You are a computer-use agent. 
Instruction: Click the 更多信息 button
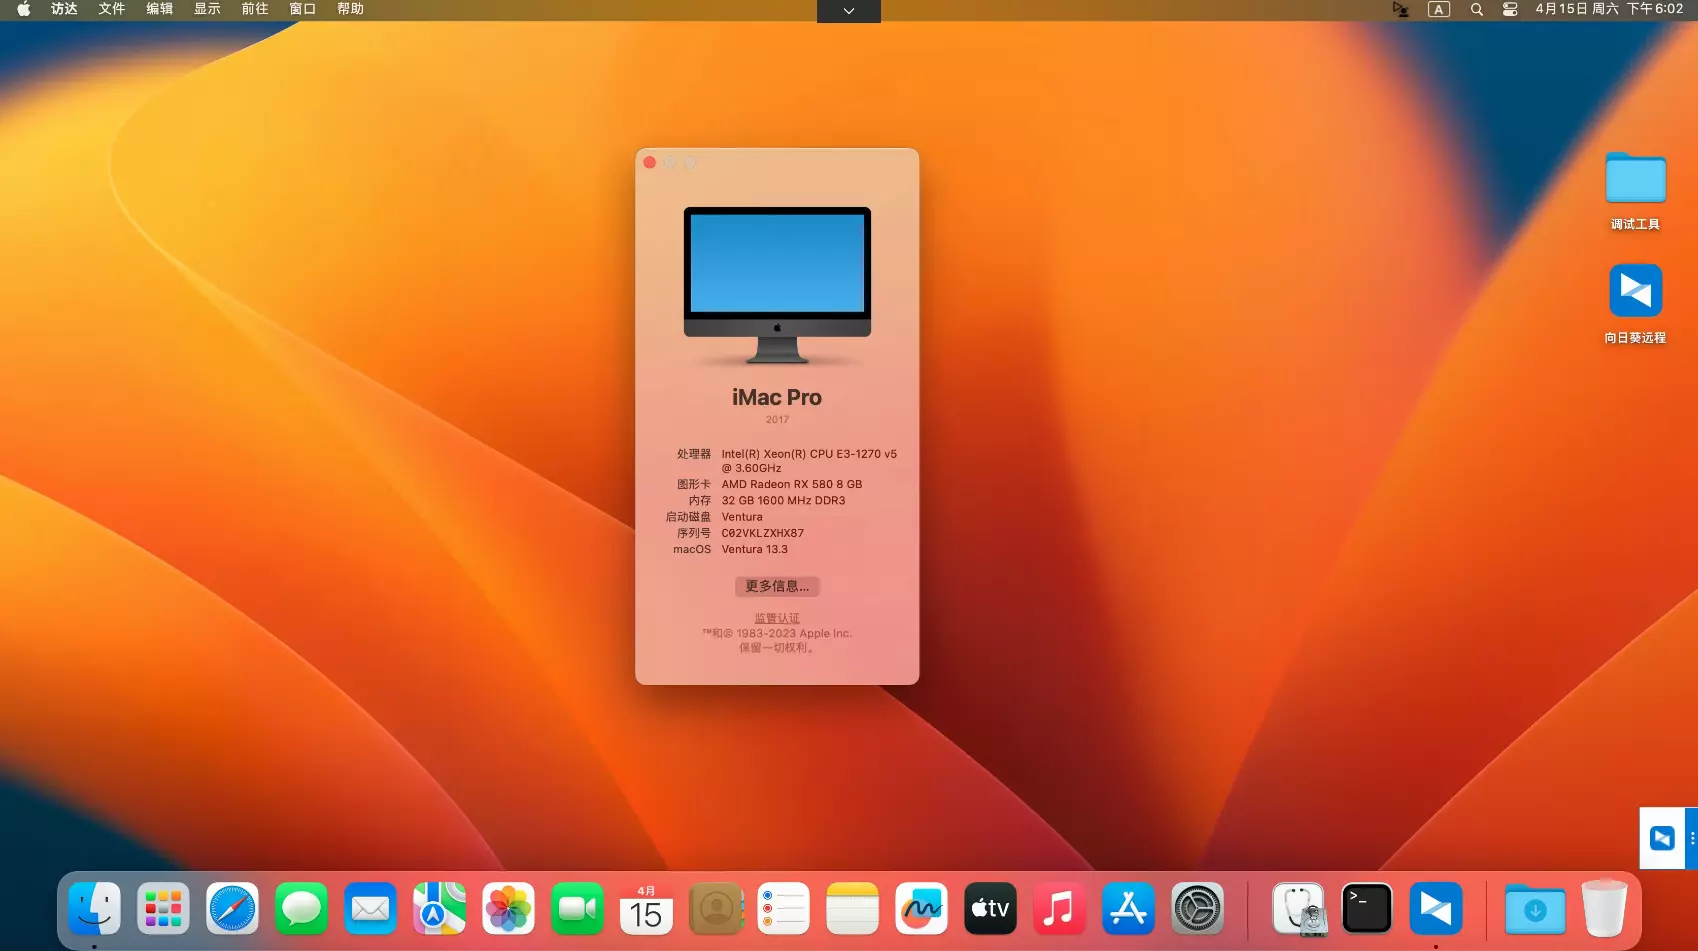pos(777,586)
